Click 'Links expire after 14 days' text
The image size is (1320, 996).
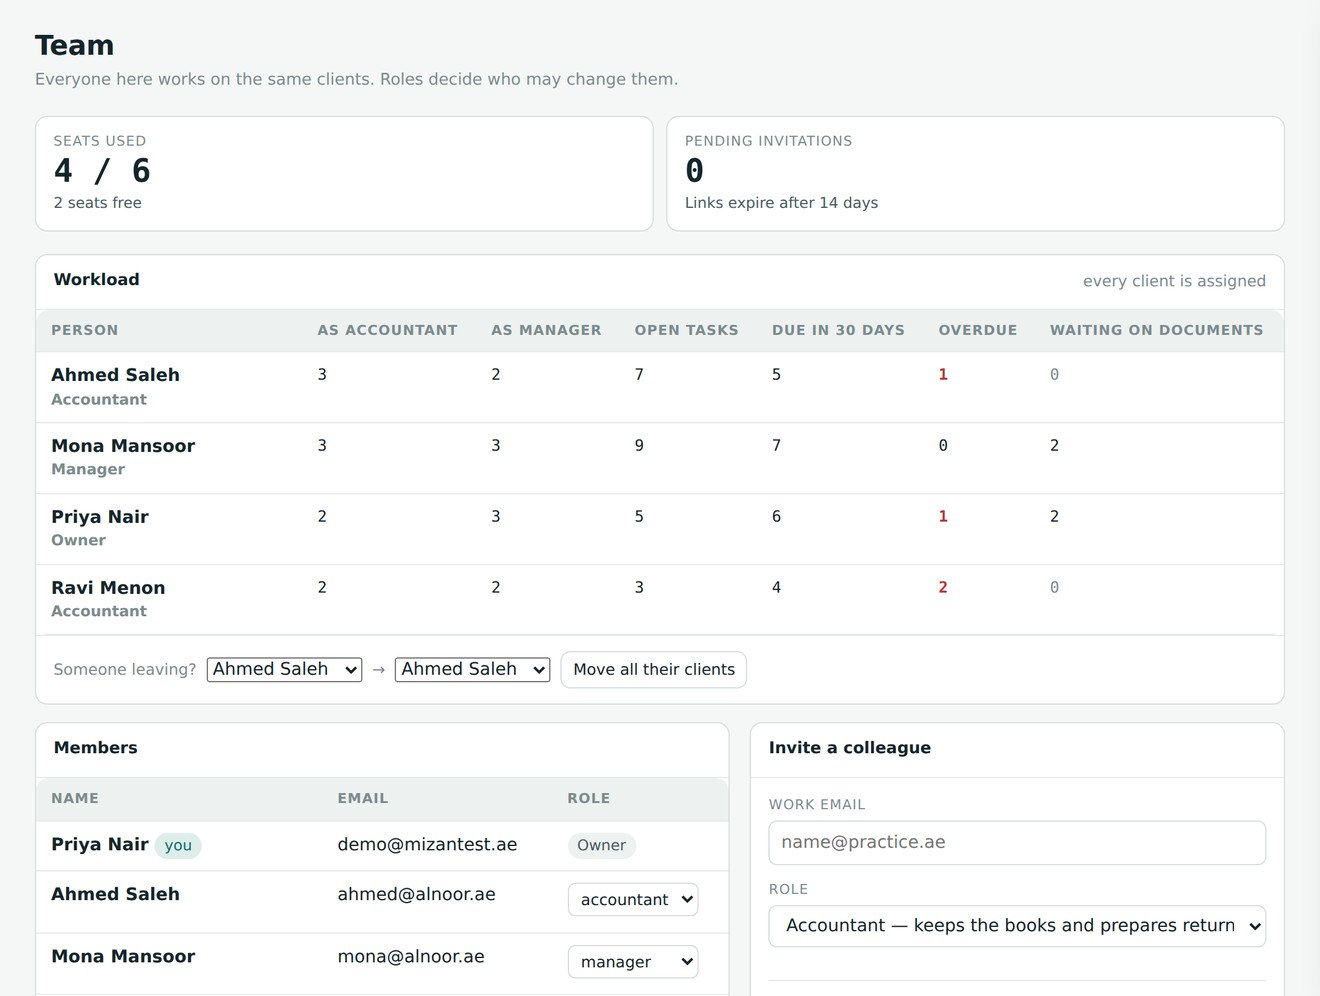pyautogui.click(x=781, y=203)
